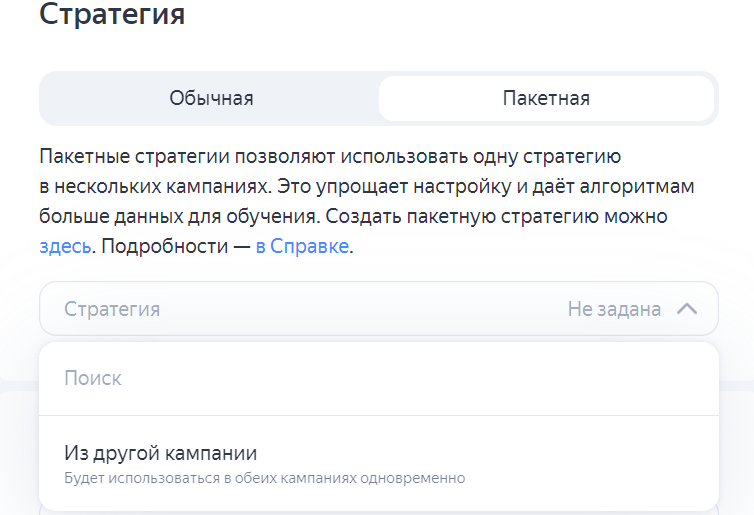Click the Не задана dropdown value

pos(614,309)
